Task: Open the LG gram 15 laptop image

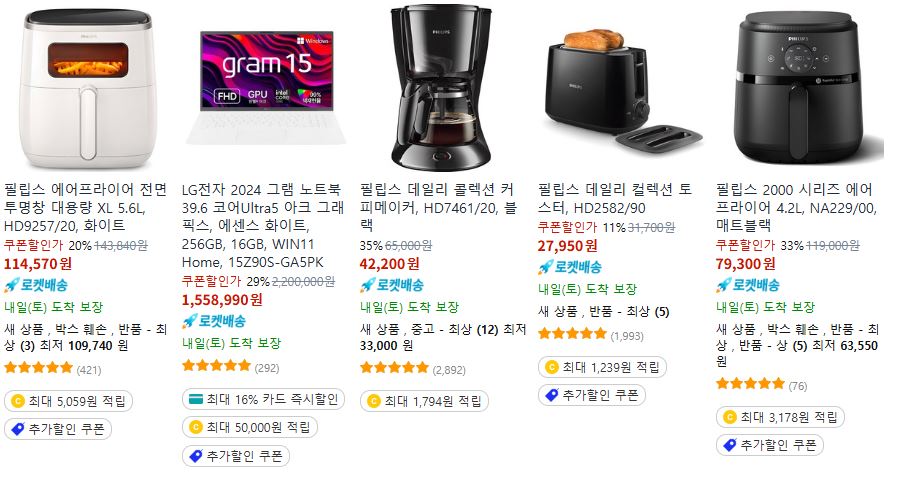Action: coord(266,88)
